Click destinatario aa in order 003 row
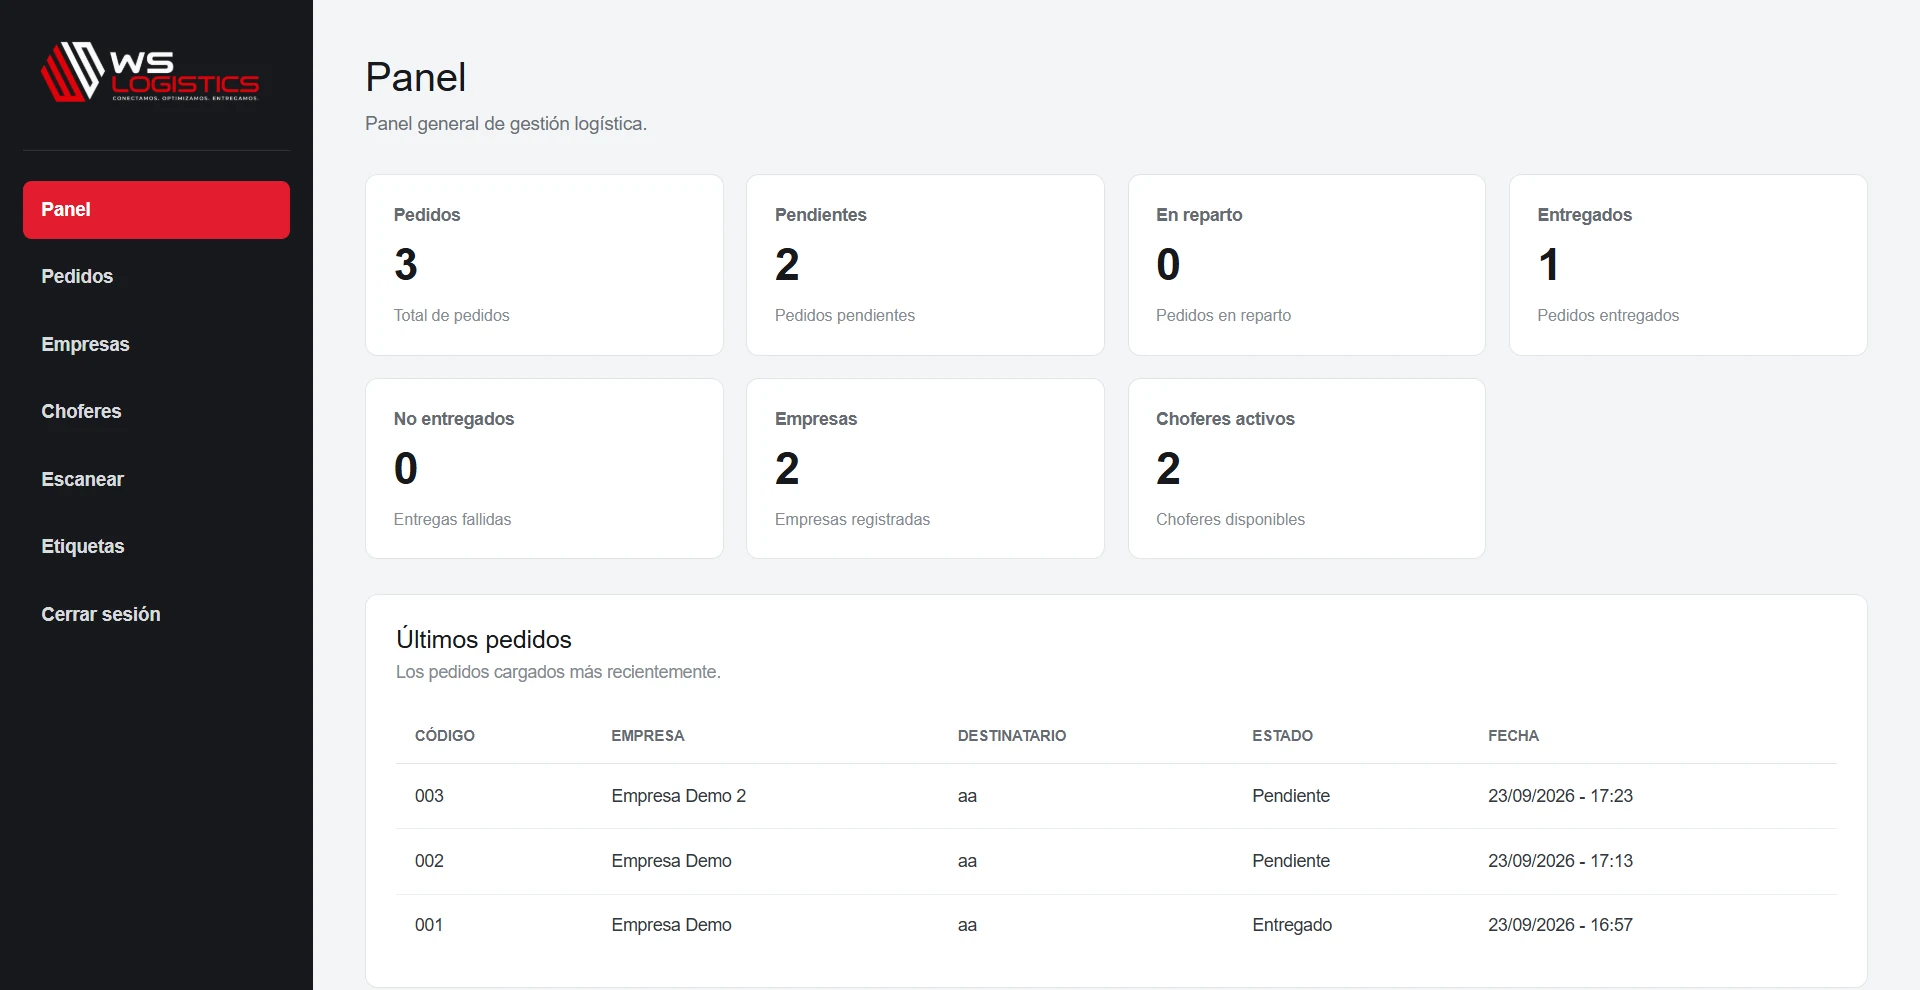This screenshot has width=1920, height=990. point(967,797)
